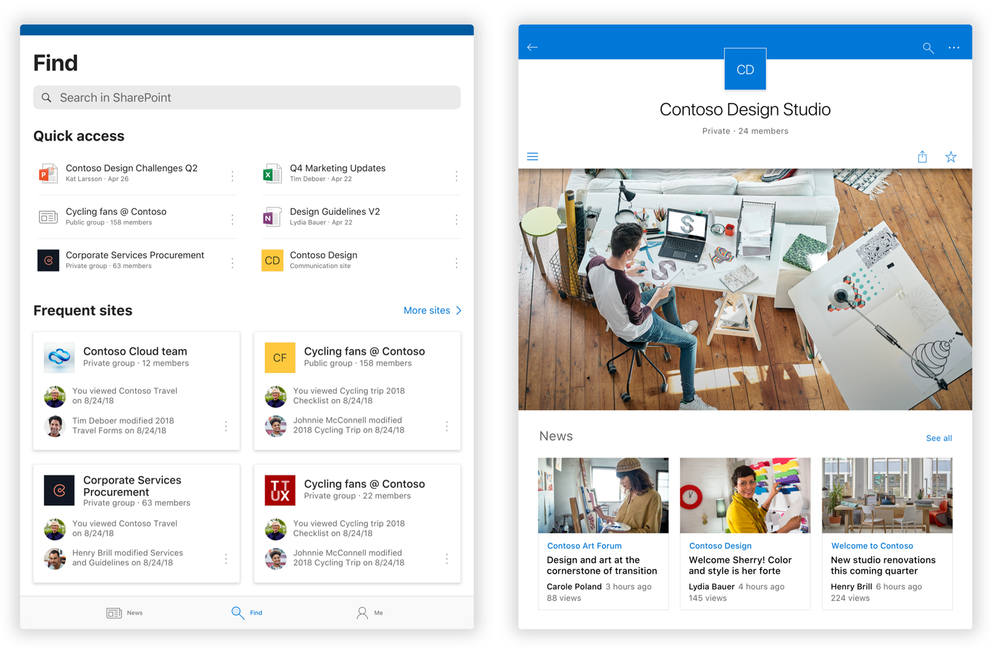The image size is (999, 656).
Task: Open options for Cycling fans quick access item
Action: [x=232, y=219]
